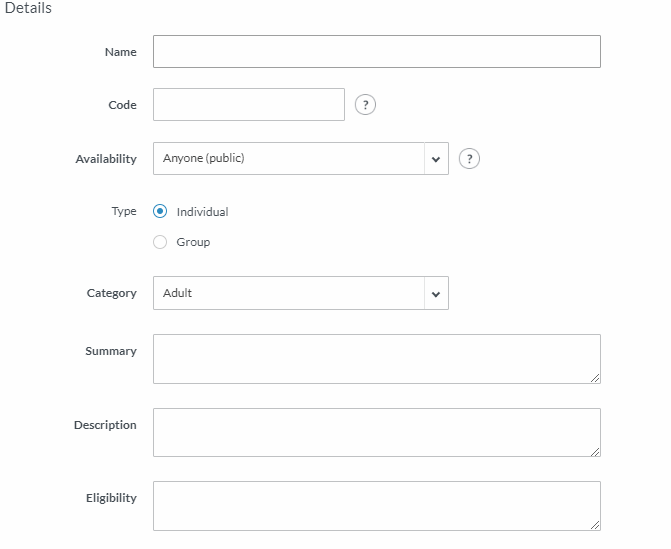Click the Description box resize handle

(595, 452)
